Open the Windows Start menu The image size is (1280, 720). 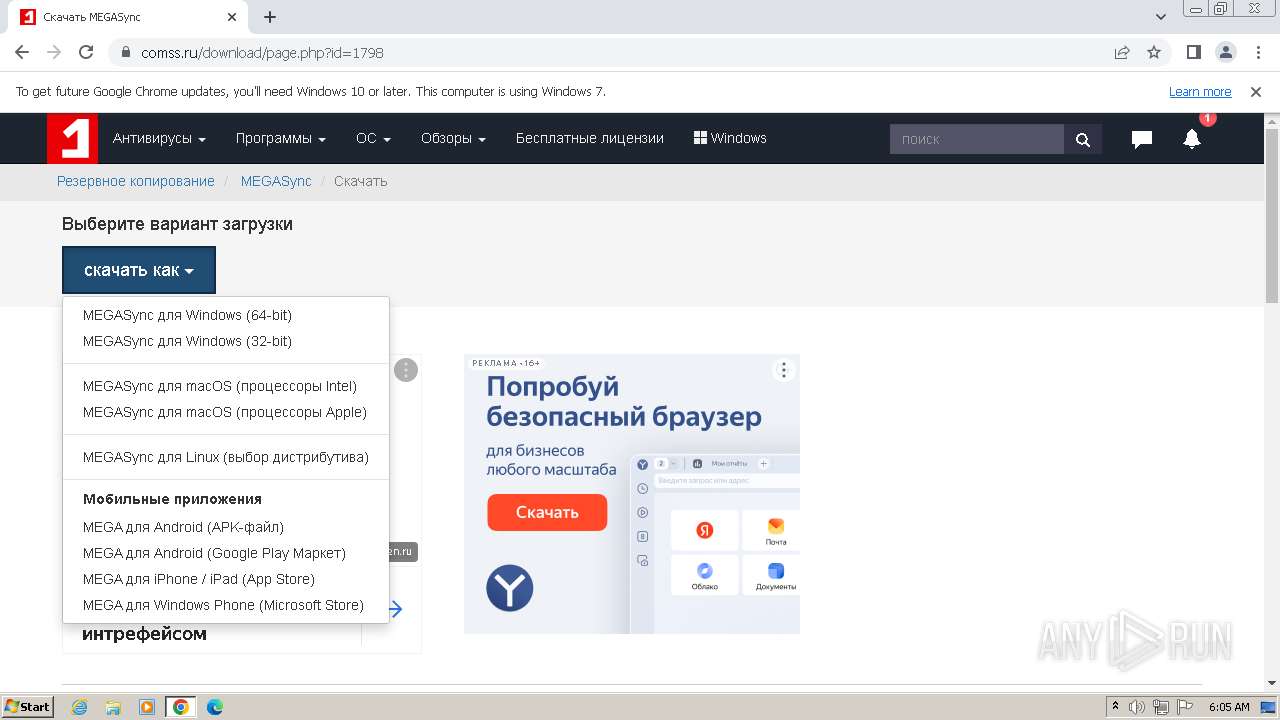tap(27, 707)
